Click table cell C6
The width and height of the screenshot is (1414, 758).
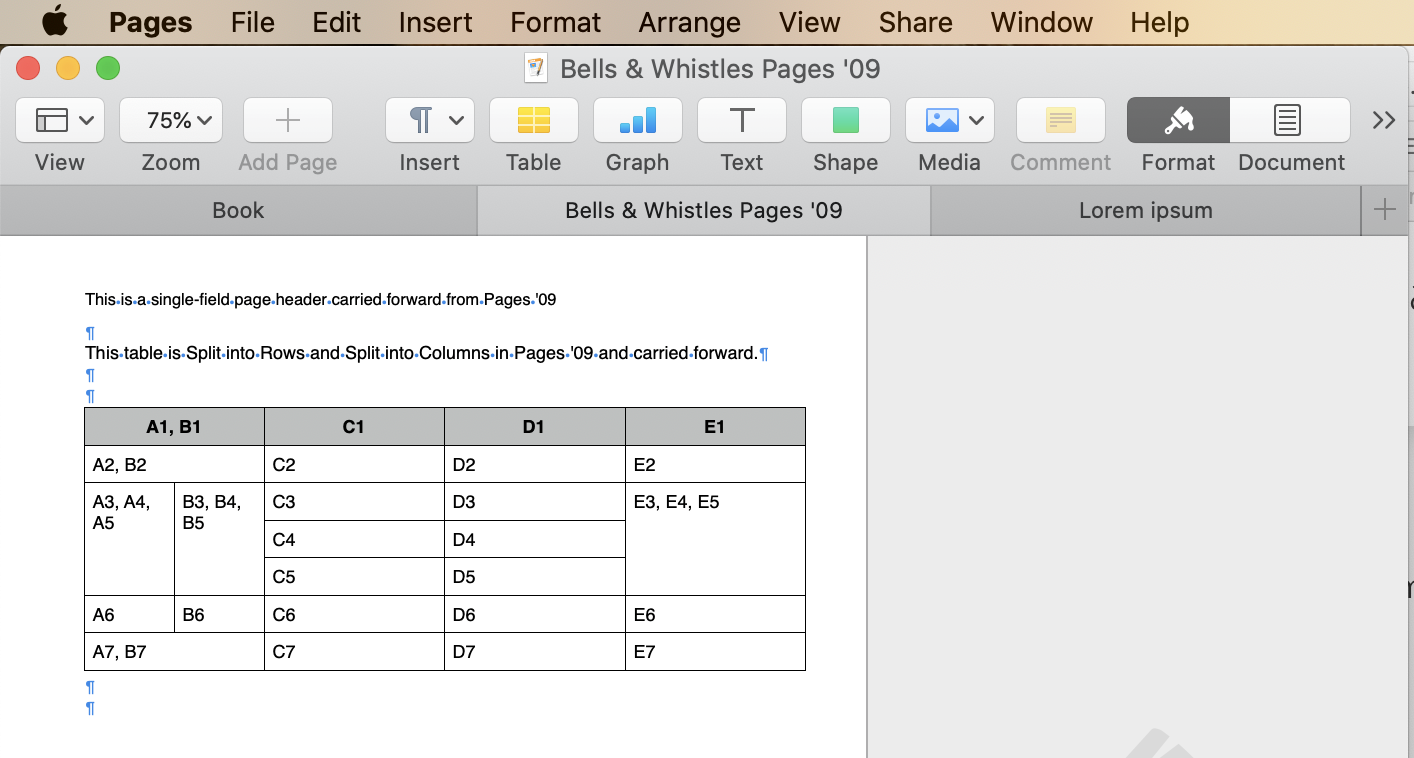point(354,614)
